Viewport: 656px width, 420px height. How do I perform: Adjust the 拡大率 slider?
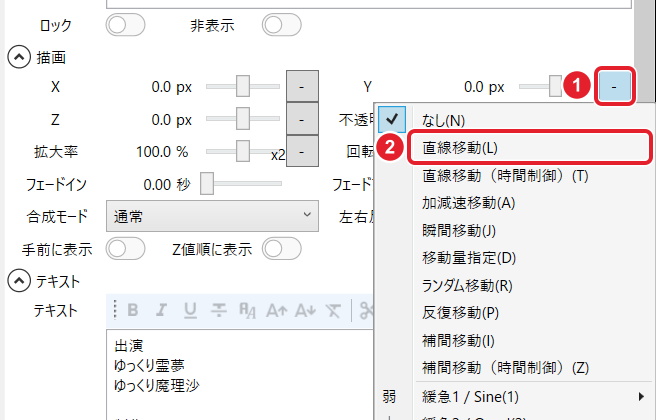tap(243, 151)
